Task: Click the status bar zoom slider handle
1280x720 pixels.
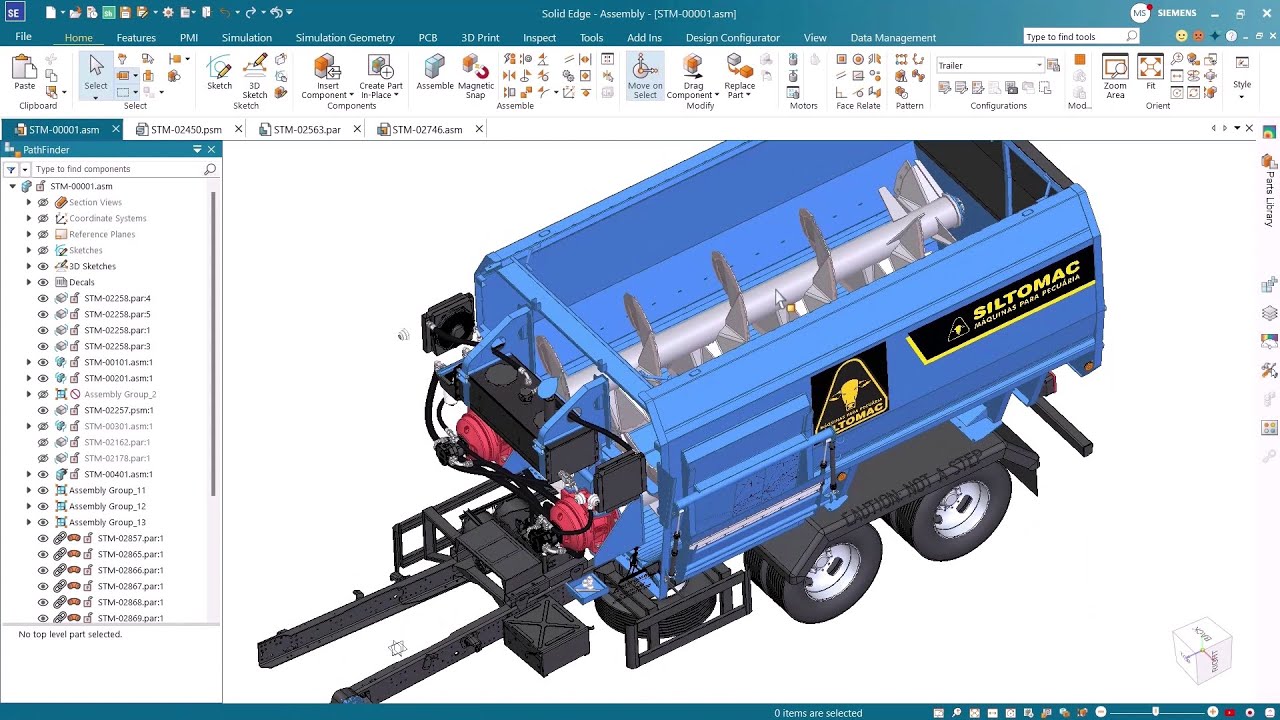Action: [1156, 712]
